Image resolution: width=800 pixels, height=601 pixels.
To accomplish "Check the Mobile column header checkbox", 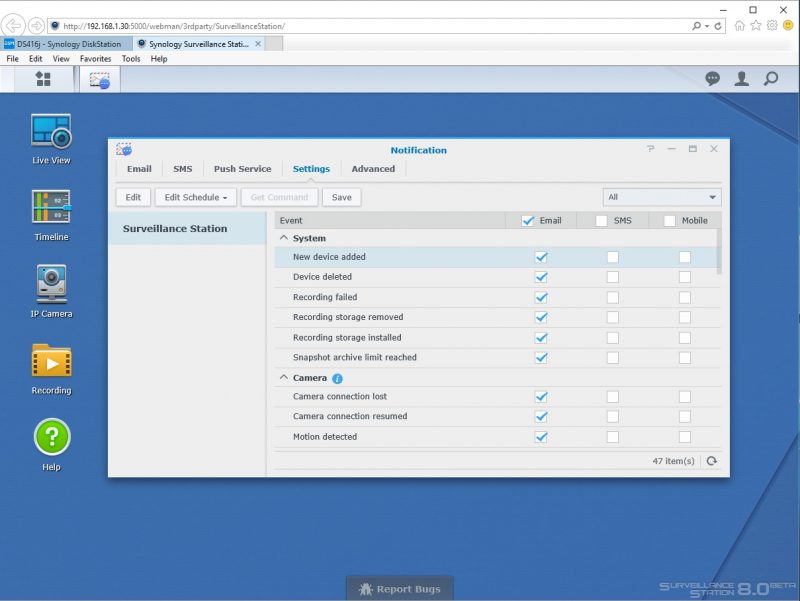I will (x=670, y=221).
